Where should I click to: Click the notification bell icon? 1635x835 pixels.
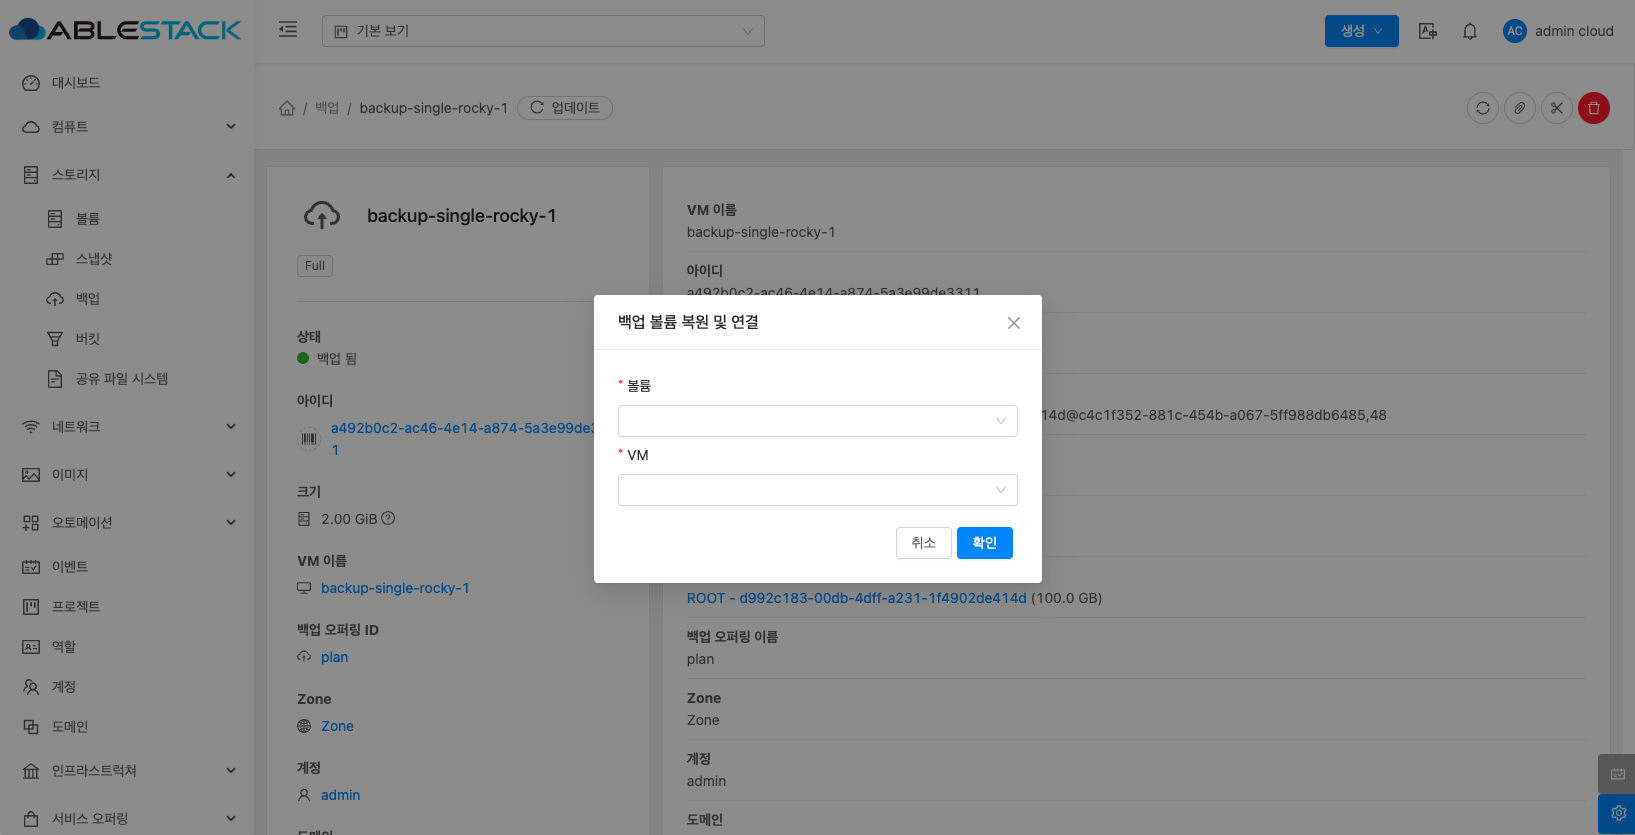click(x=1469, y=31)
